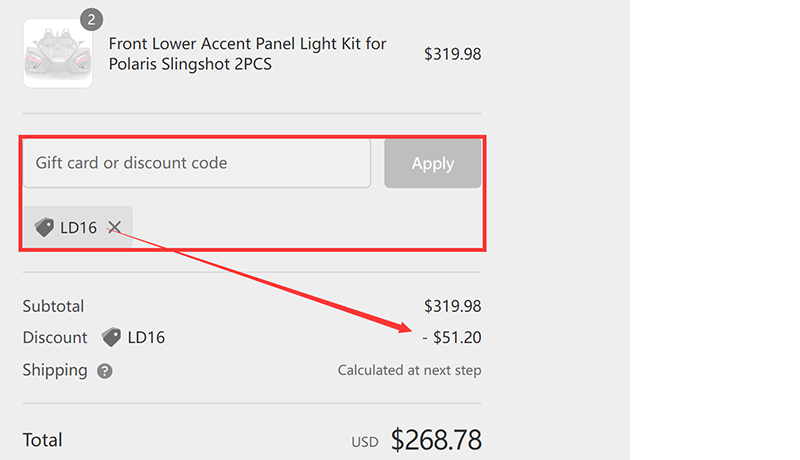800x460 pixels.
Task: Open the shipping help question mark
Action: 105,371
